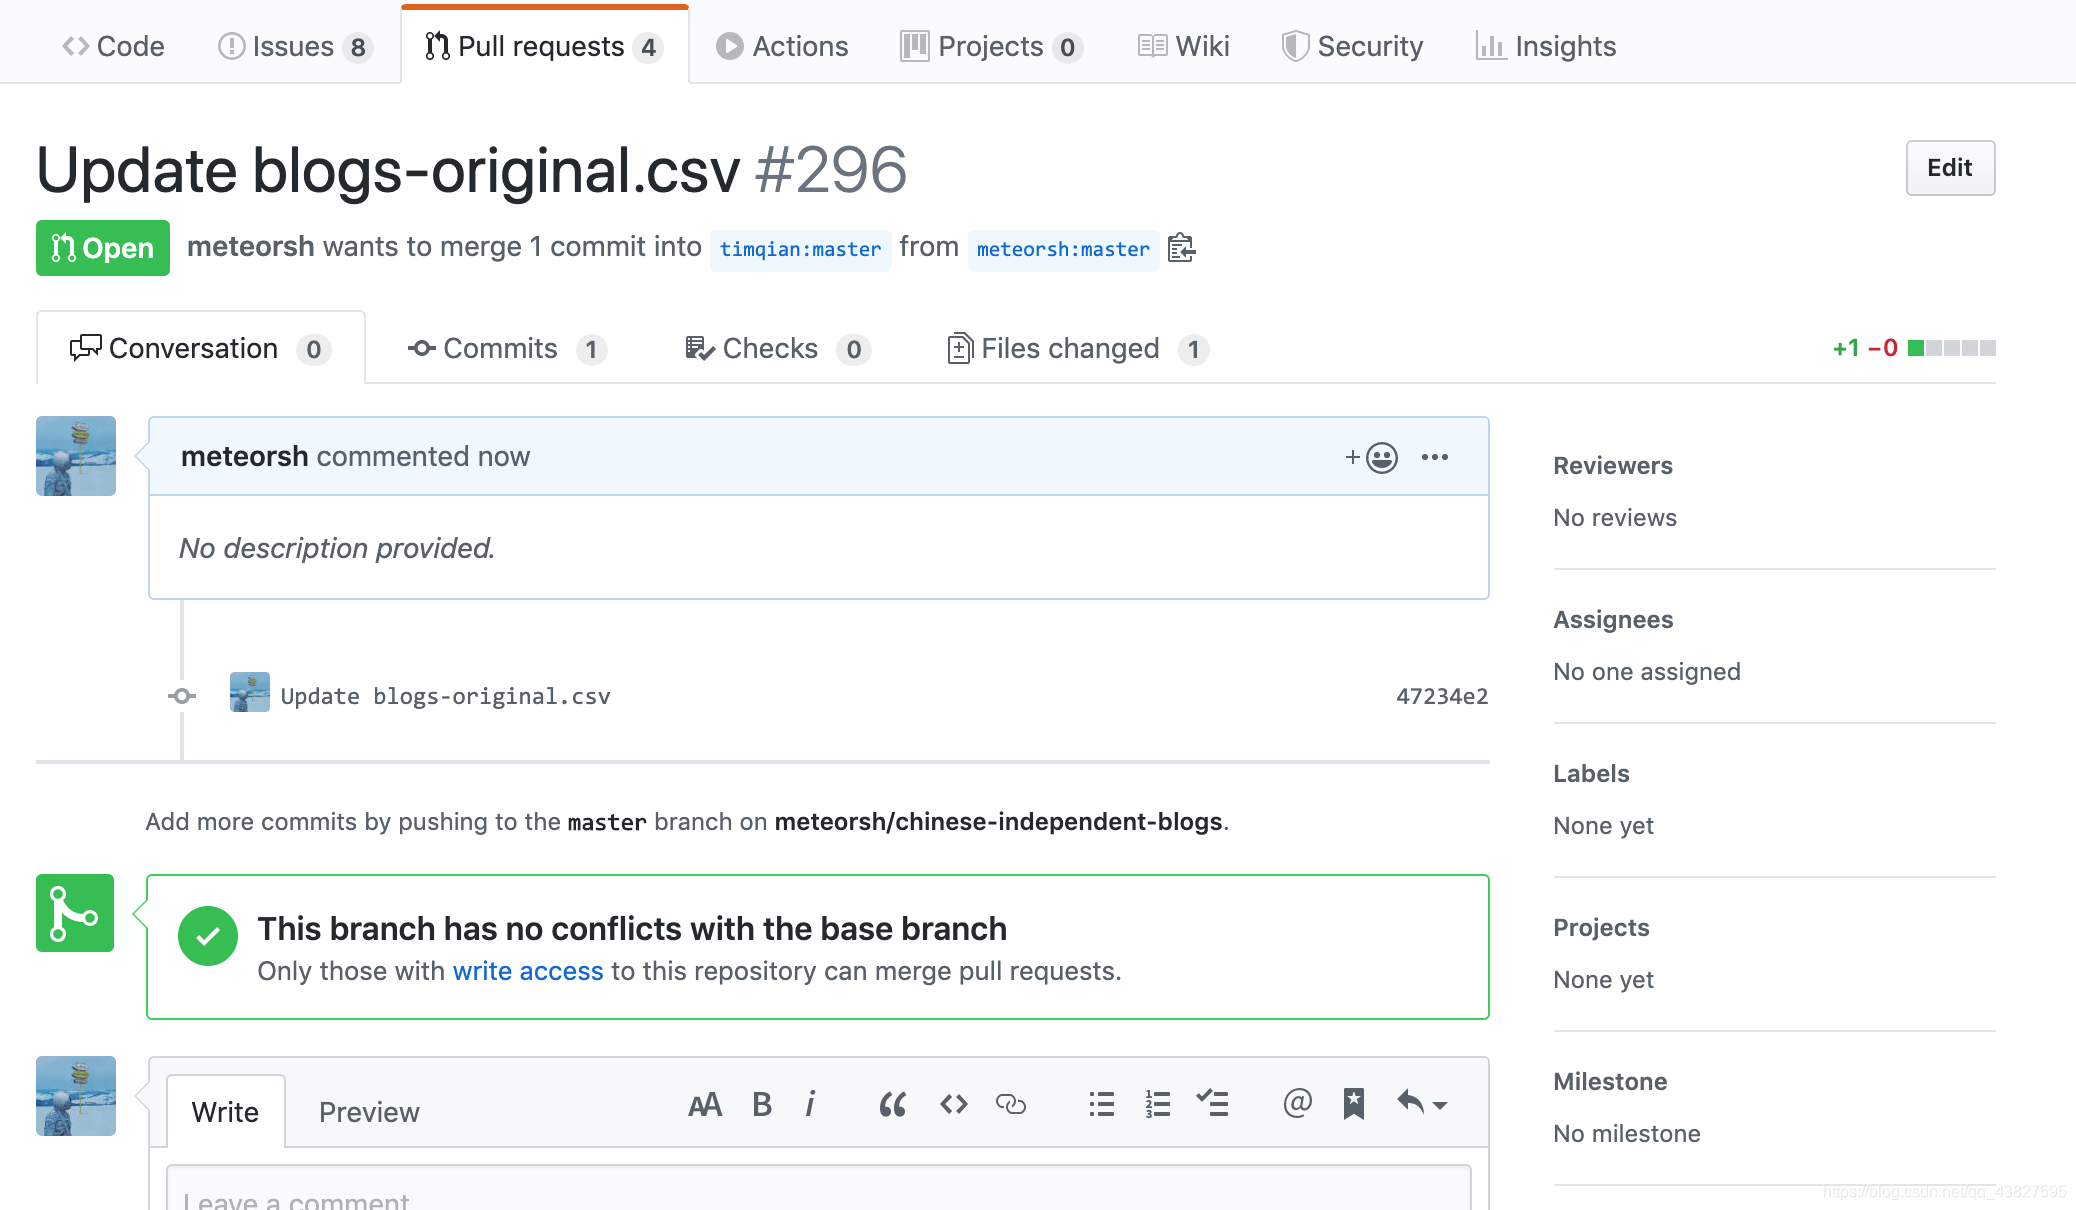2076x1210 pixels.
Task: Apply bold formatting with the B icon
Action: [762, 1104]
